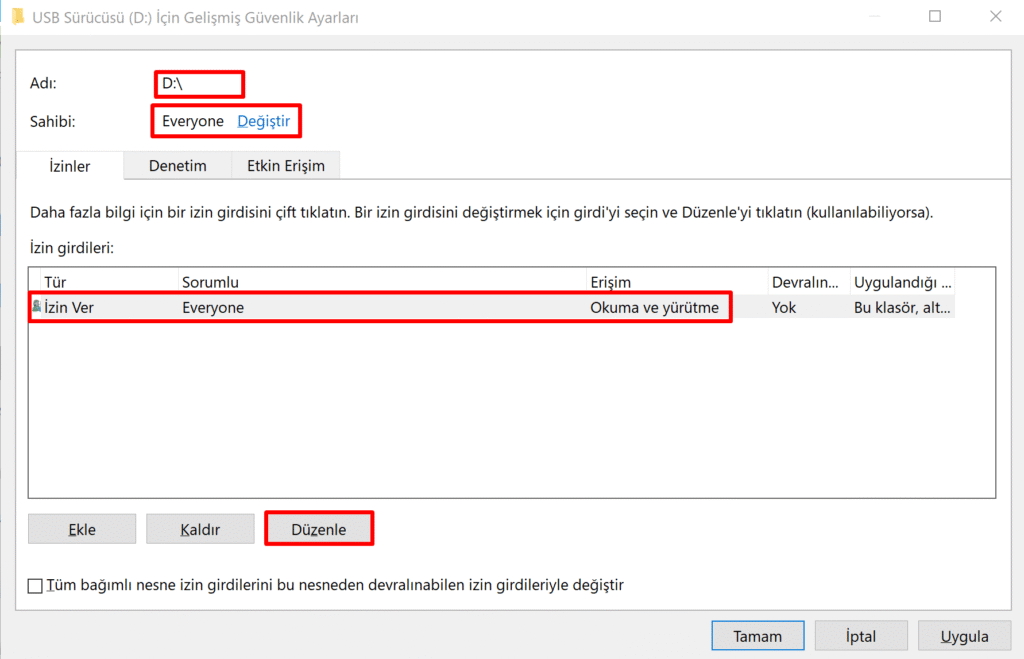Remove entry with the Kaldır button
The height and width of the screenshot is (659, 1024).
[200, 529]
